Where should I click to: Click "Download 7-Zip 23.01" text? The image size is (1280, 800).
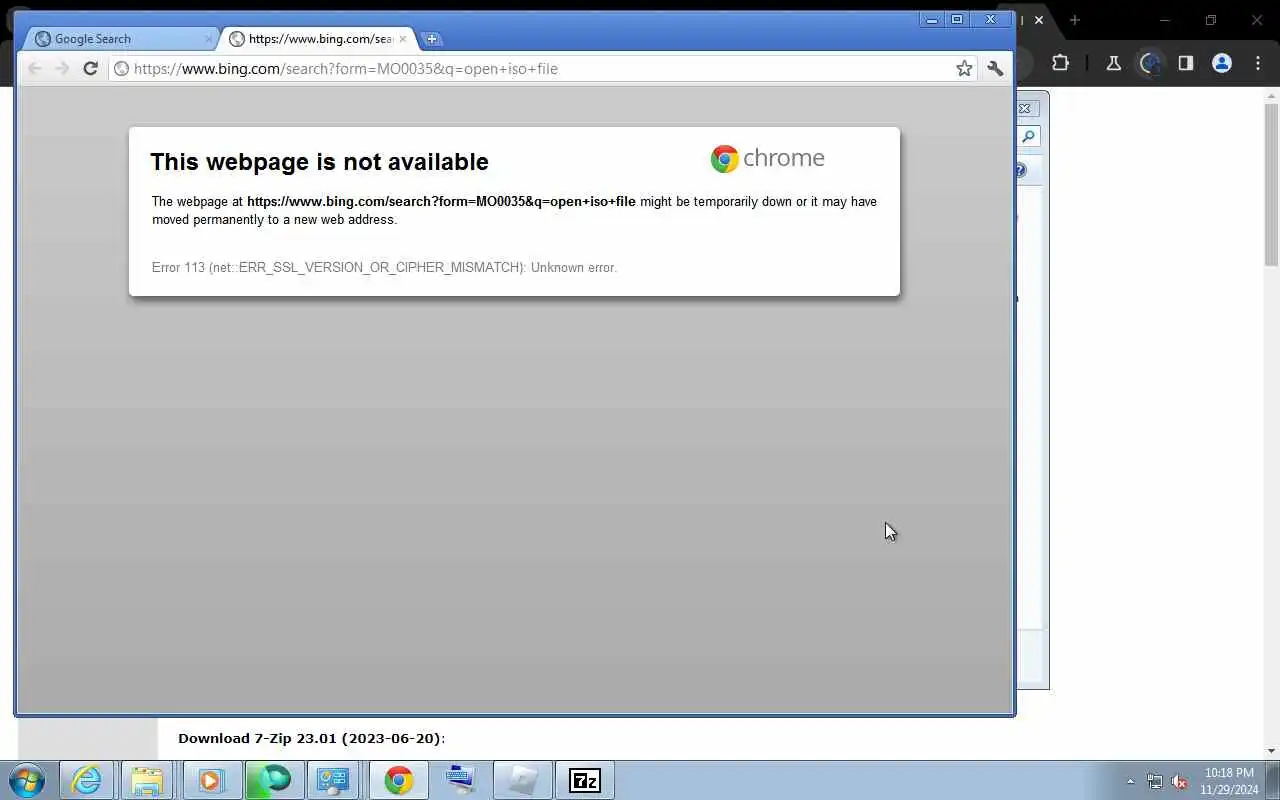point(311,738)
